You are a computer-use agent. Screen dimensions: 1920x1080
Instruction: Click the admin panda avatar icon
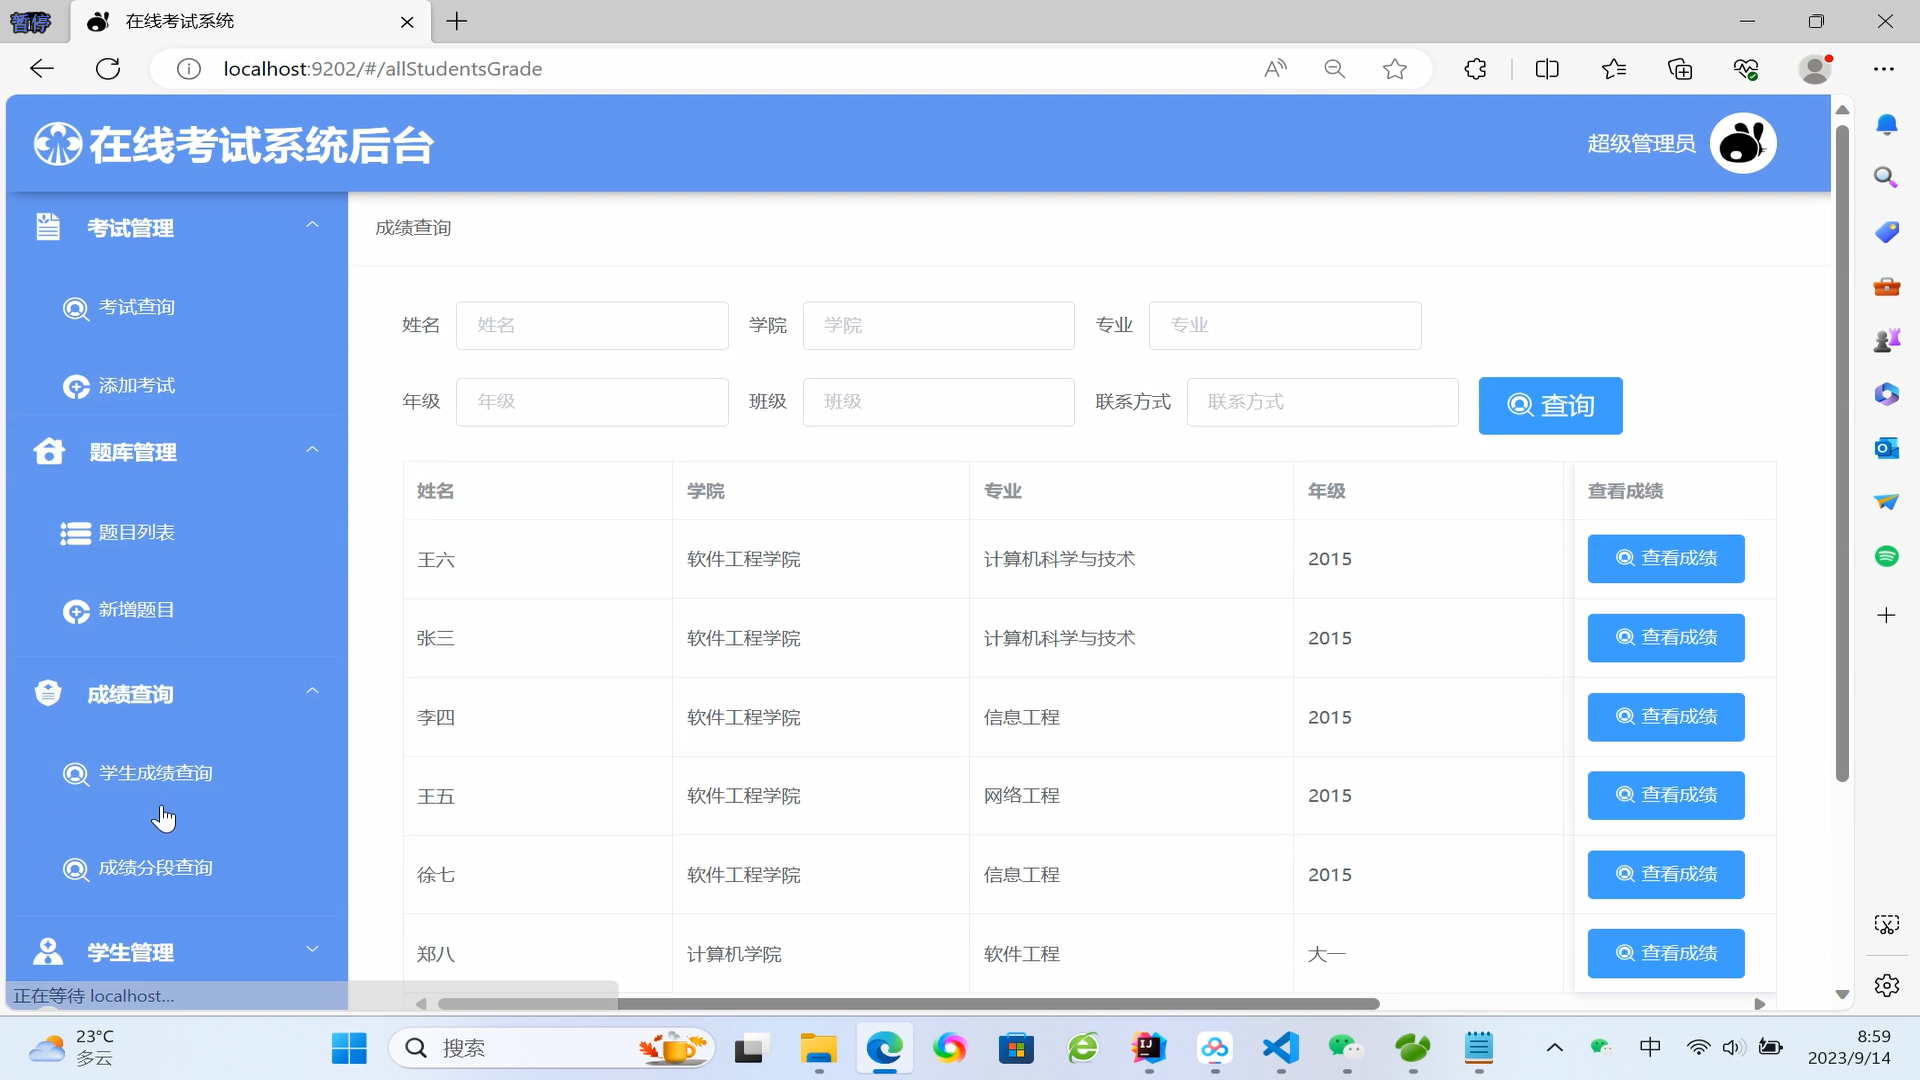[1742, 143]
